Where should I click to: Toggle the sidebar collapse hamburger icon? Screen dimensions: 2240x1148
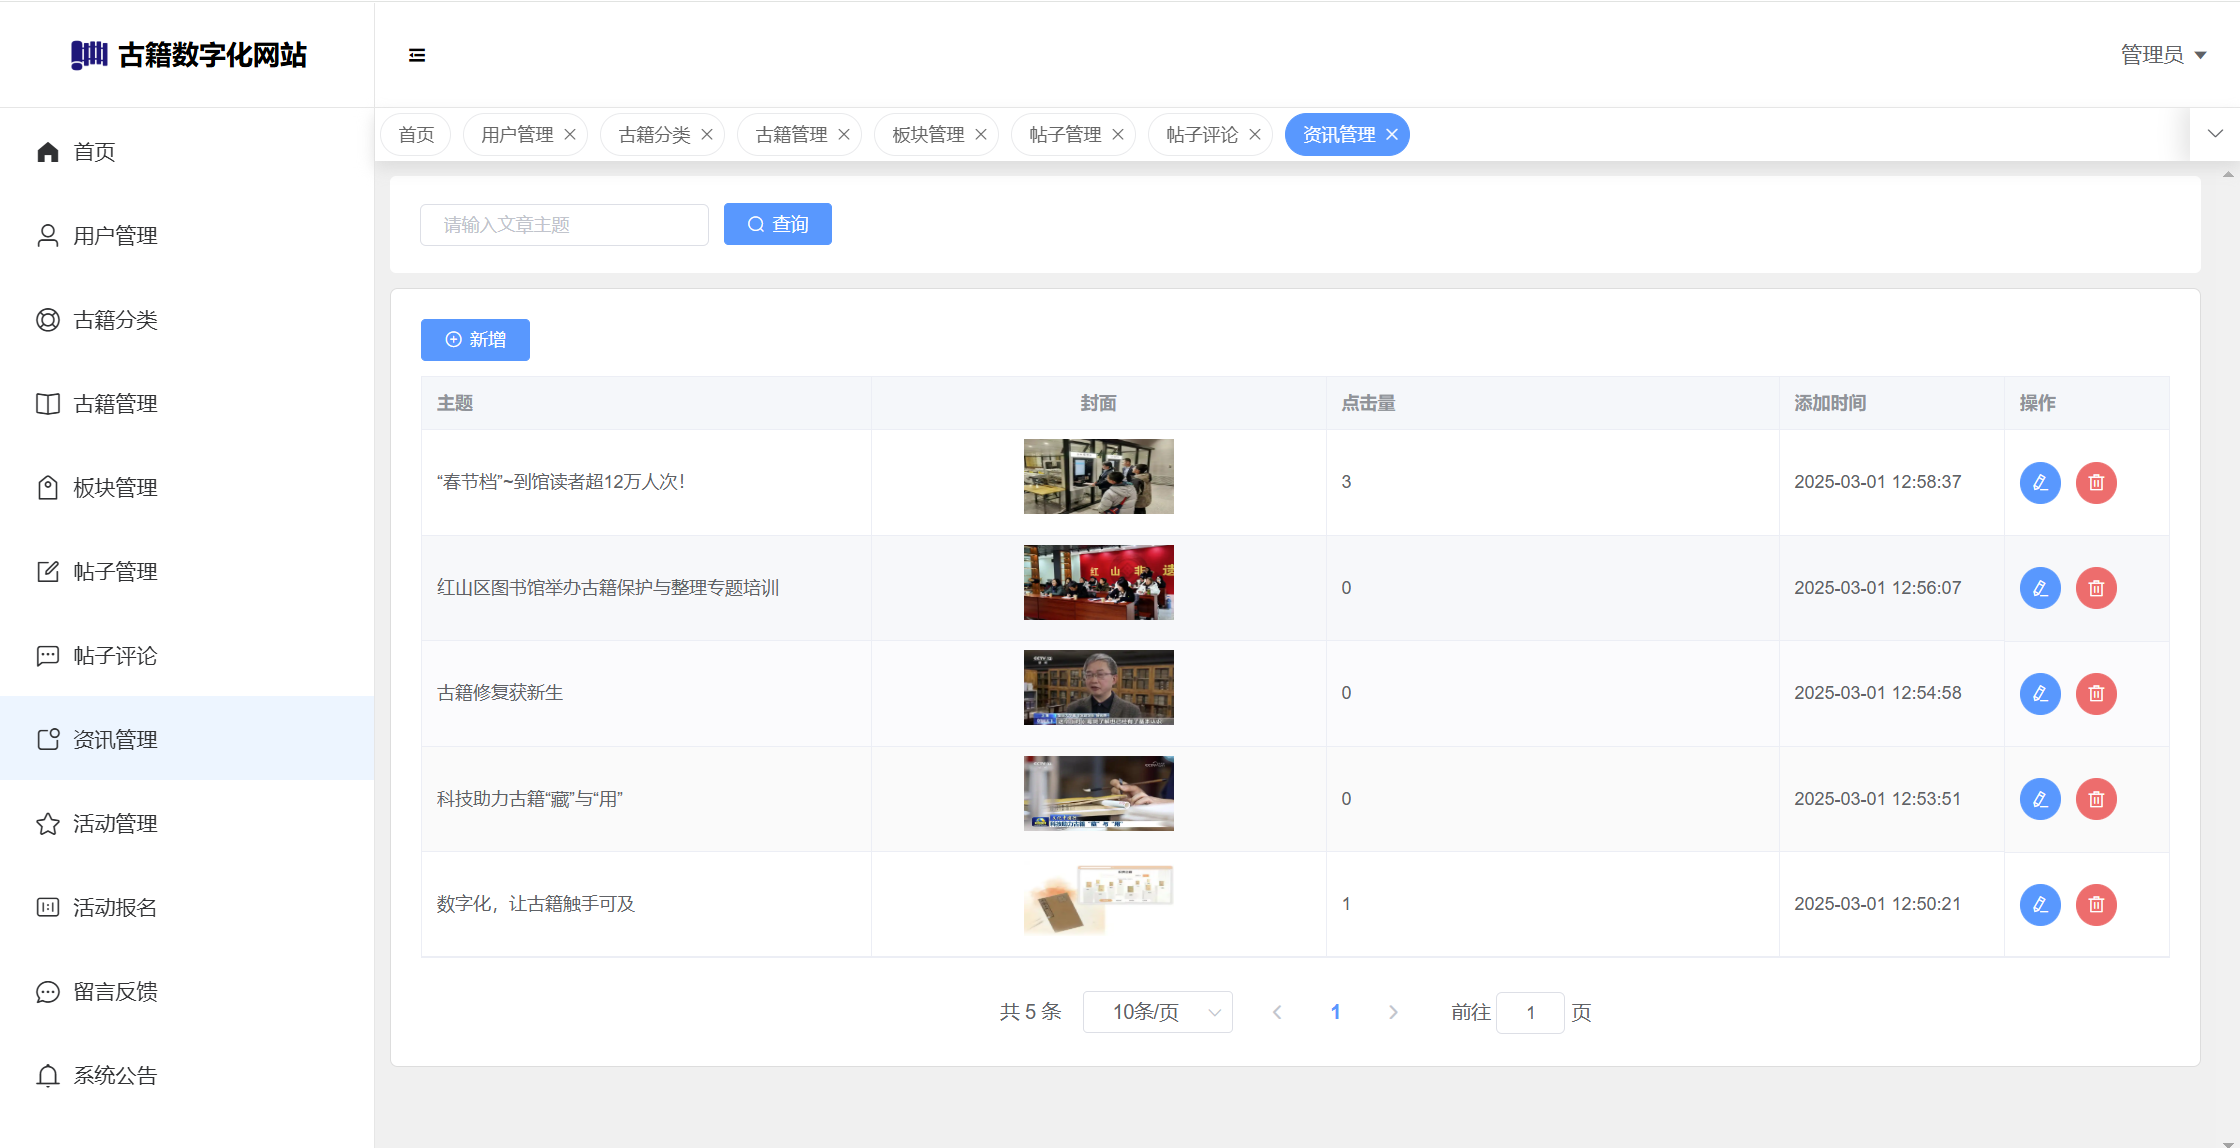(417, 55)
